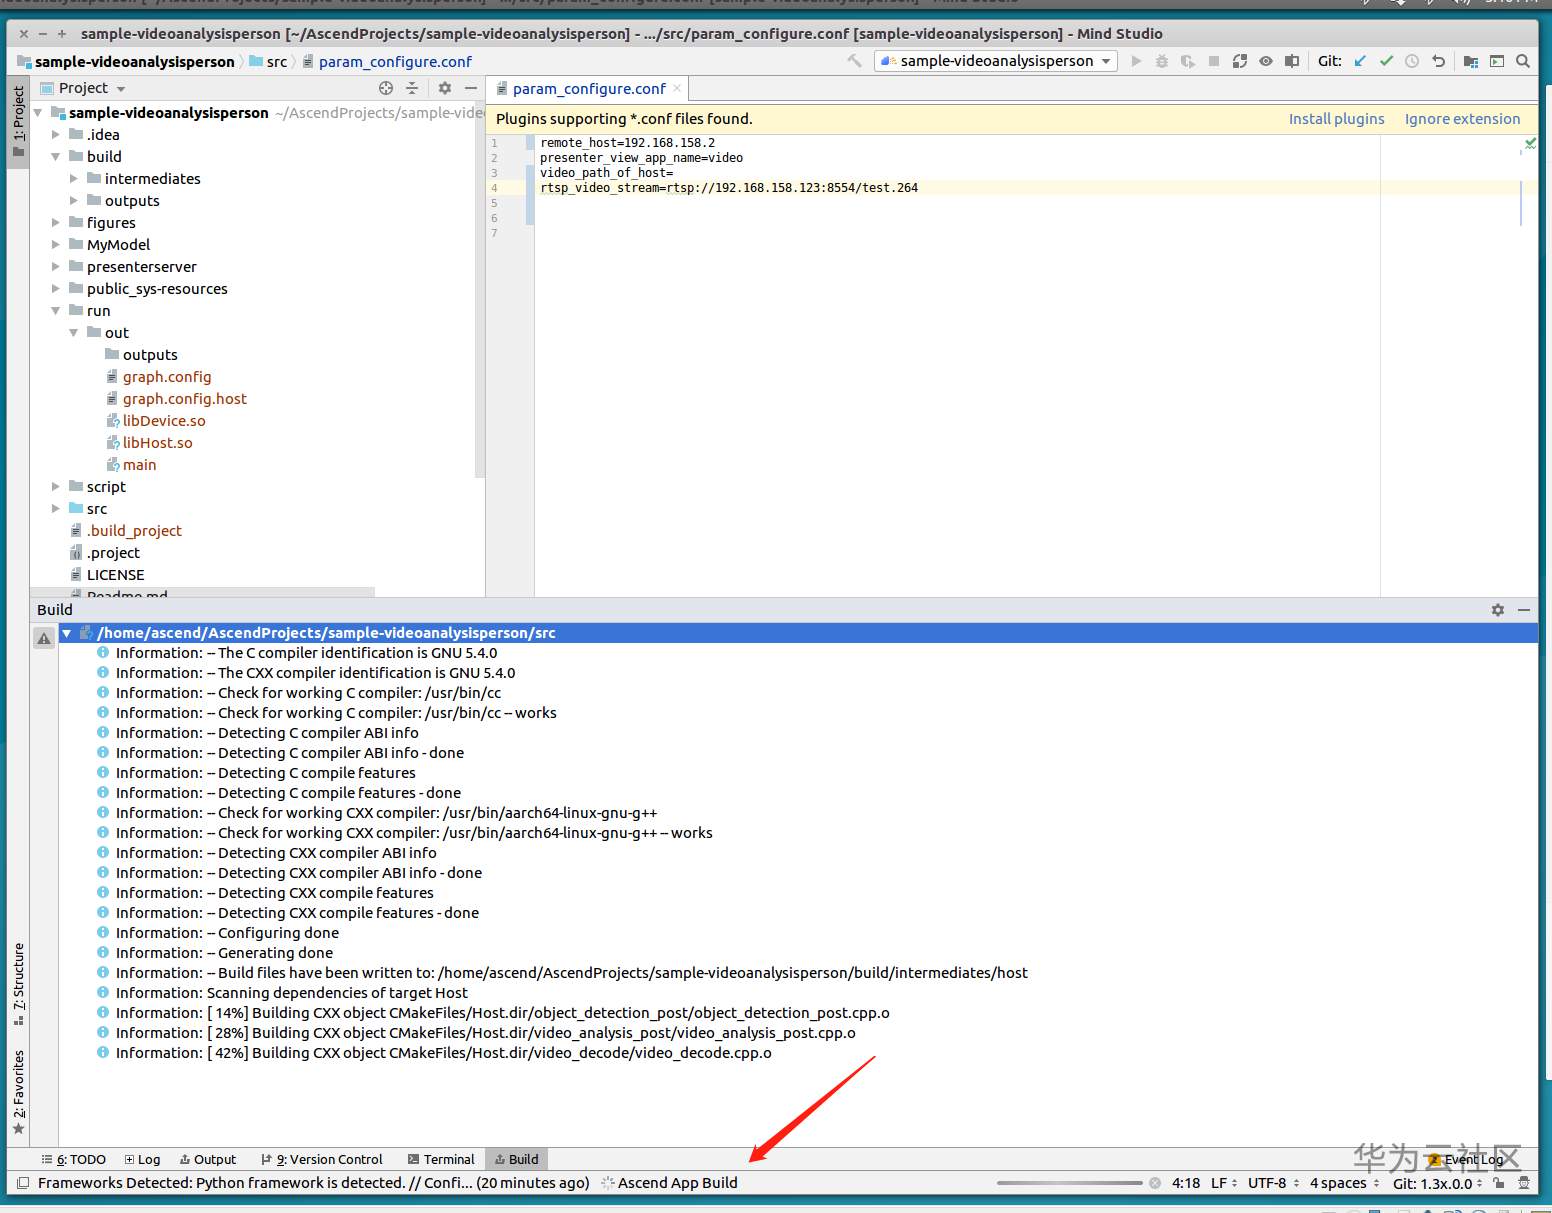Click the Debug bug icon
The height and width of the screenshot is (1213, 1552).
1162,61
